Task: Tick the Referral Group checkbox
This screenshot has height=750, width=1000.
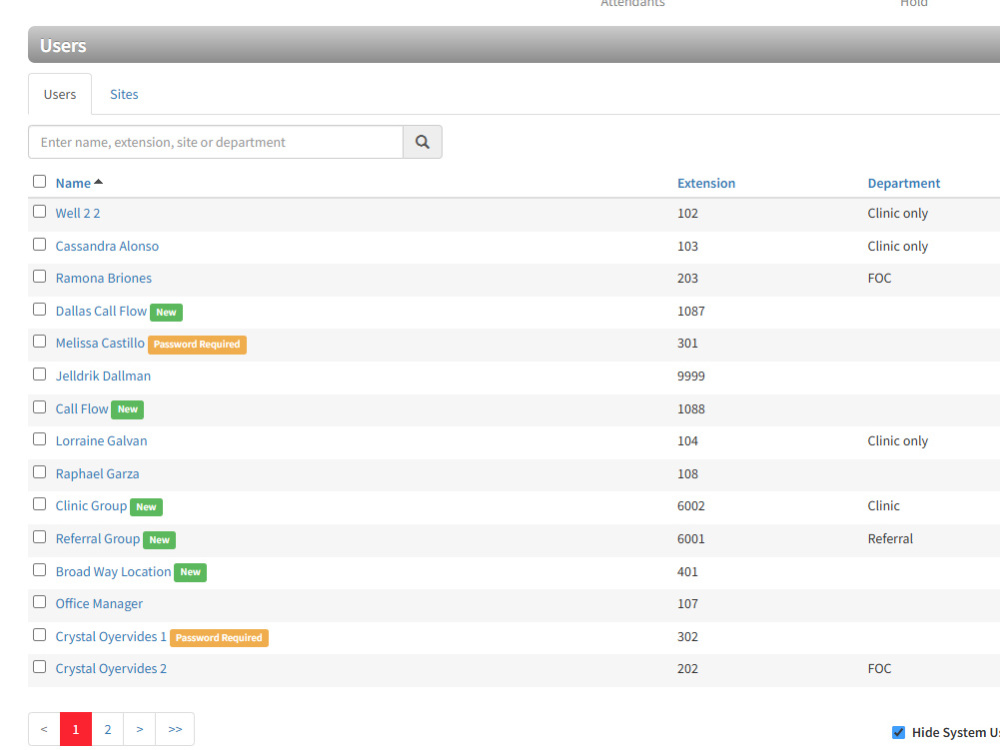Action: coord(40,538)
